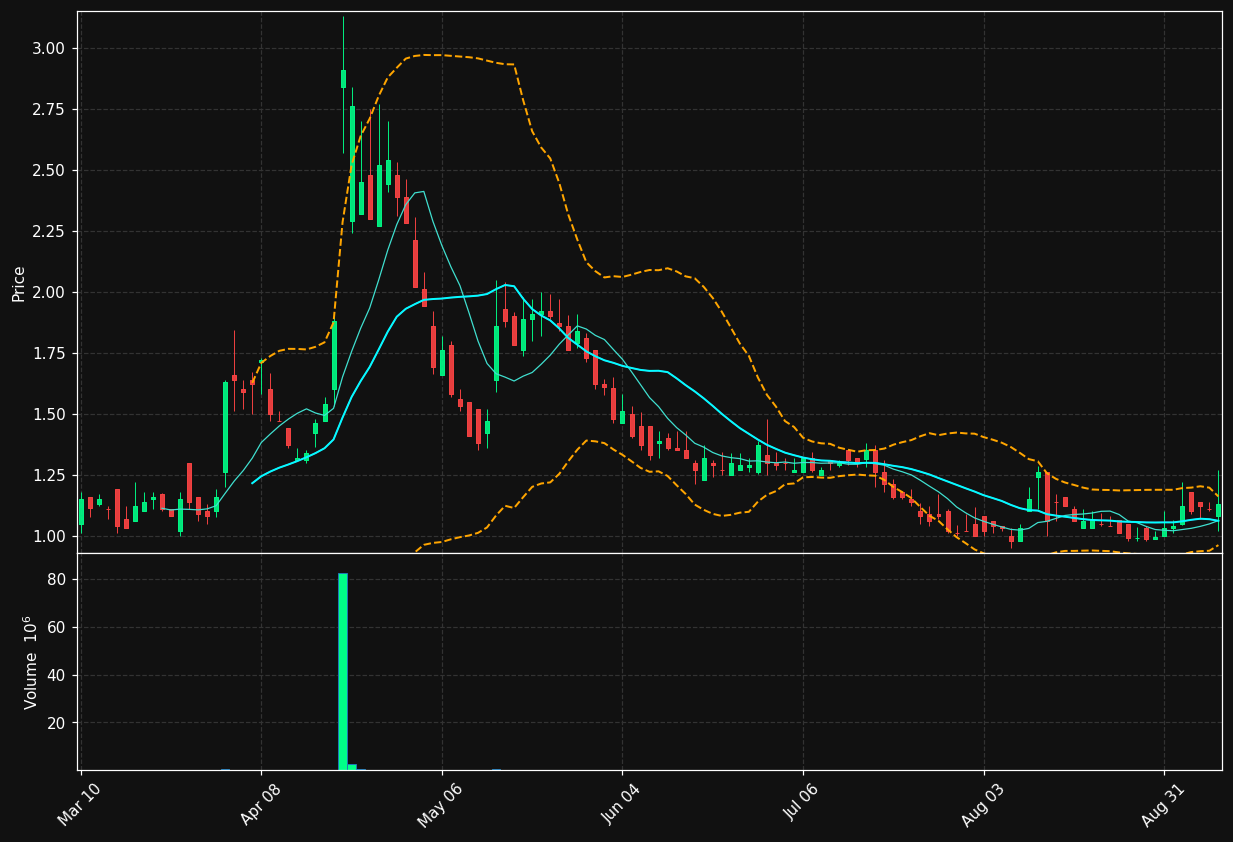Click the Jul 06 date label
This screenshot has width=1233, height=842.
point(802,803)
